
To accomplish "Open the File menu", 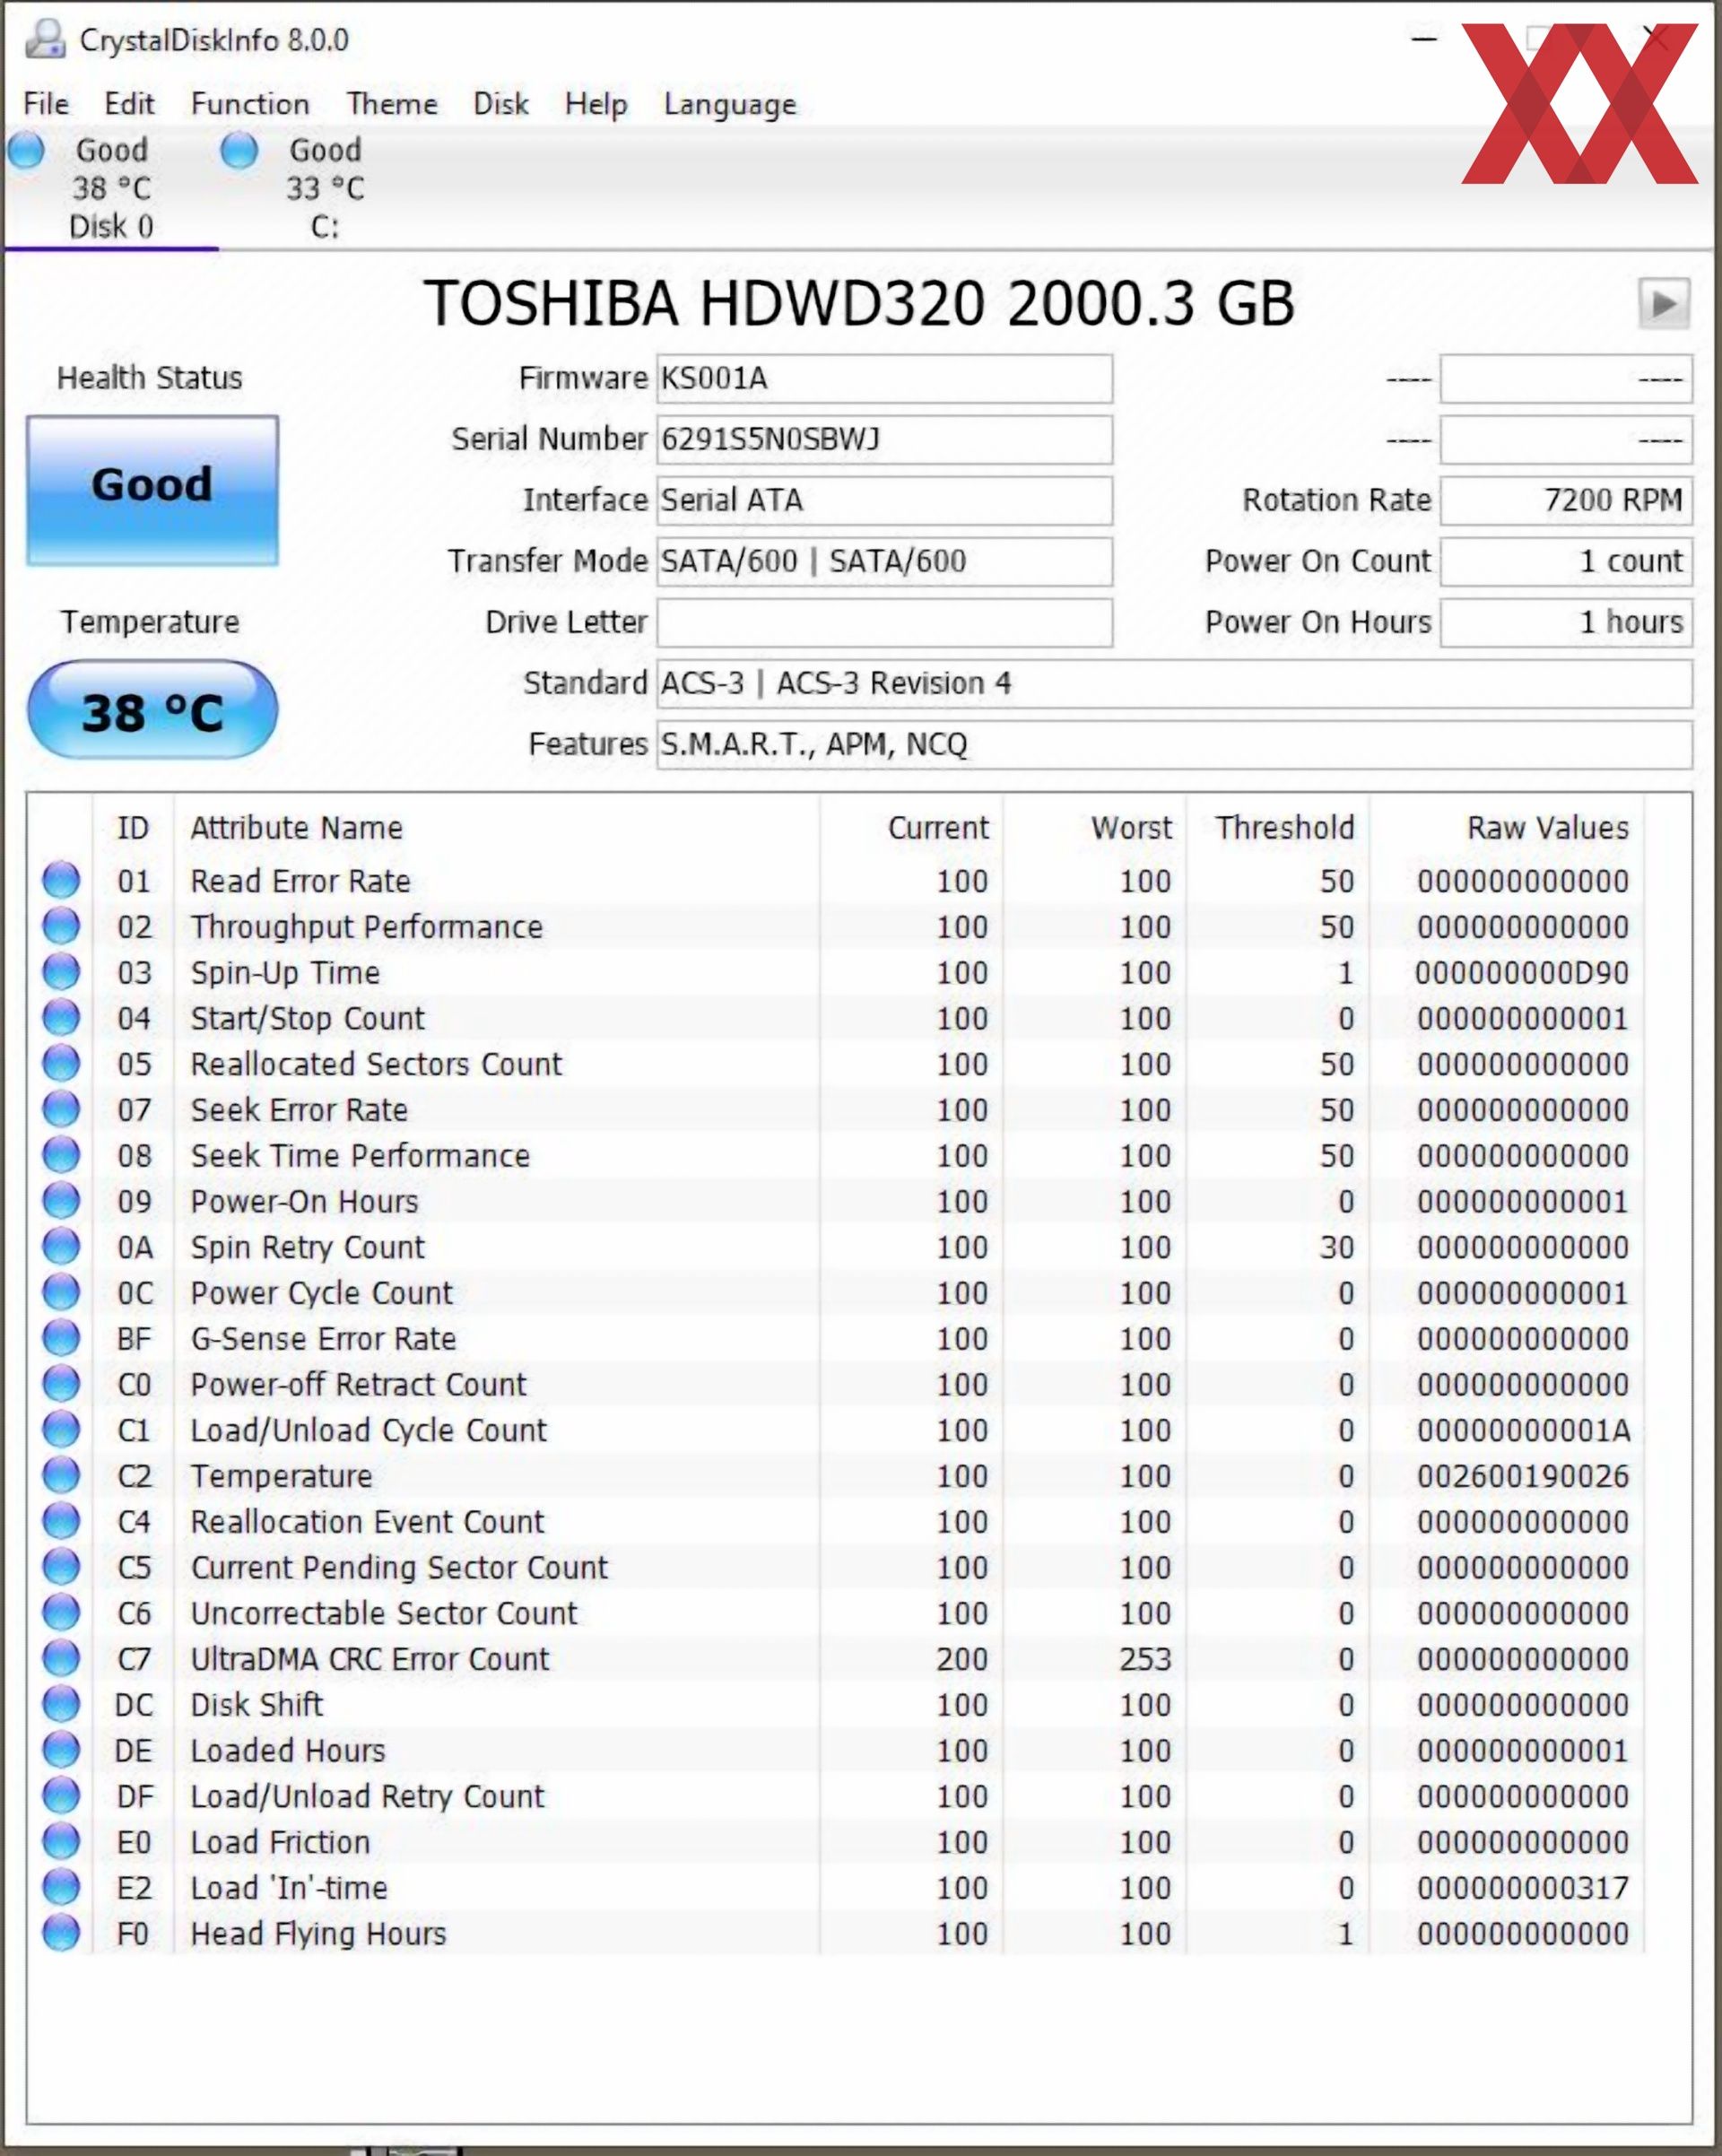I will click(x=46, y=104).
